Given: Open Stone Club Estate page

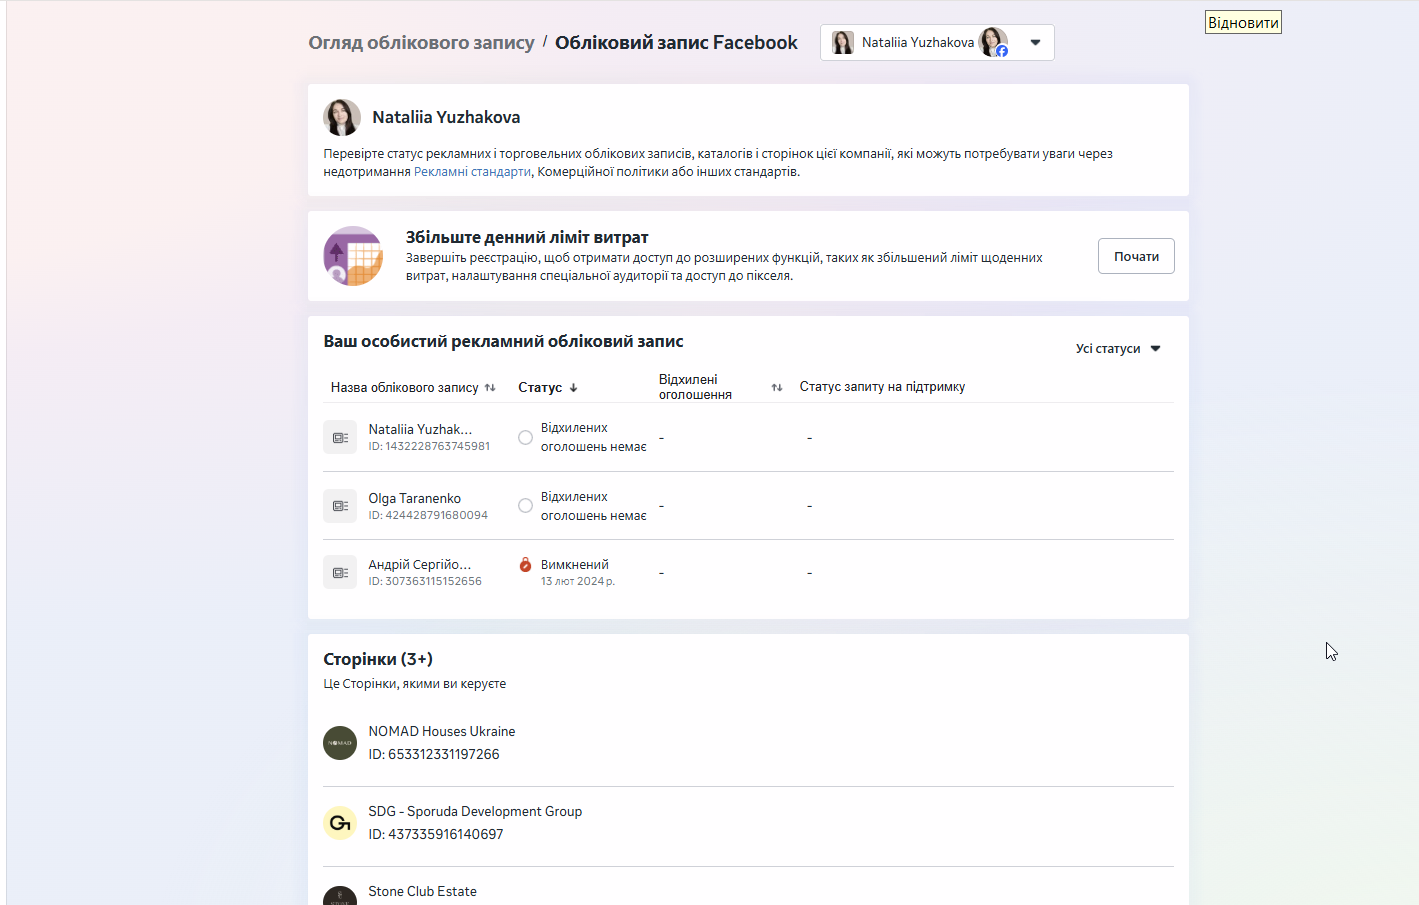Looking at the screenshot, I should tap(422, 891).
